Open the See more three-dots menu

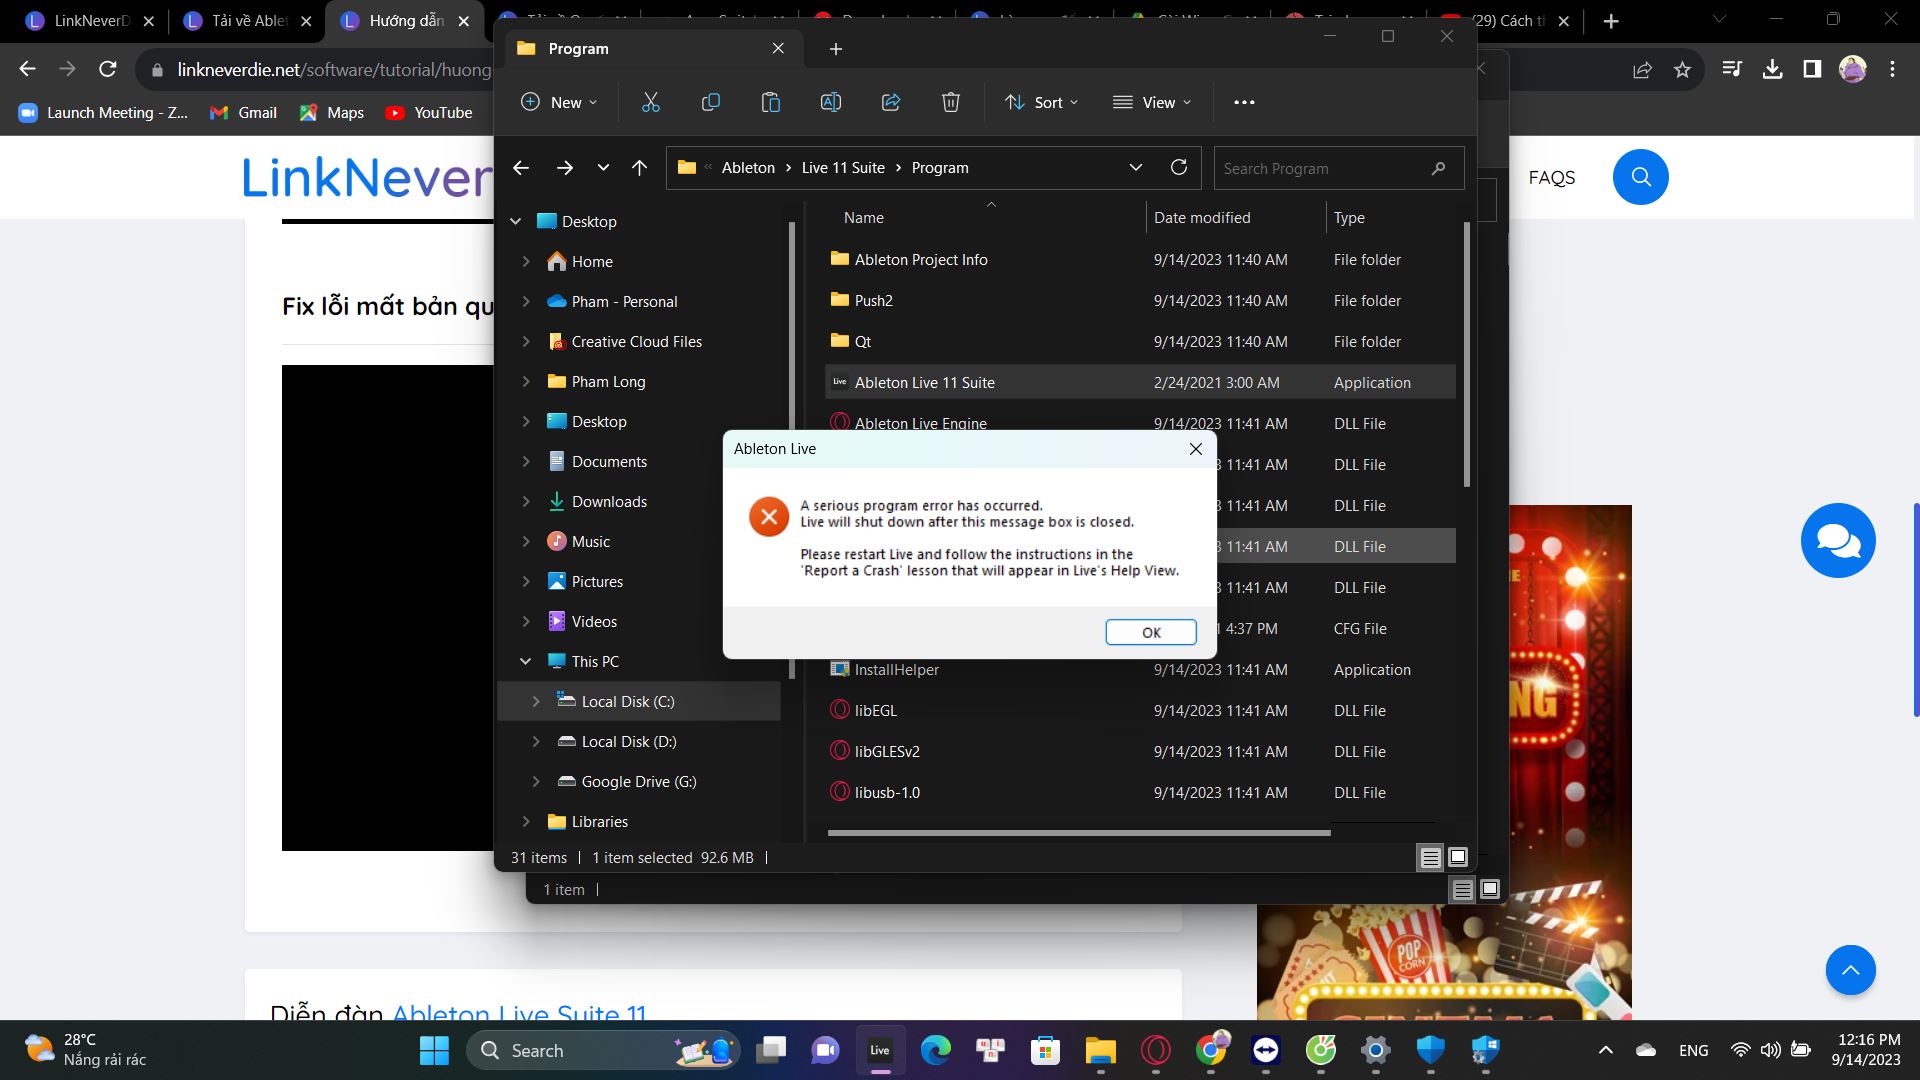click(x=1244, y=102)
